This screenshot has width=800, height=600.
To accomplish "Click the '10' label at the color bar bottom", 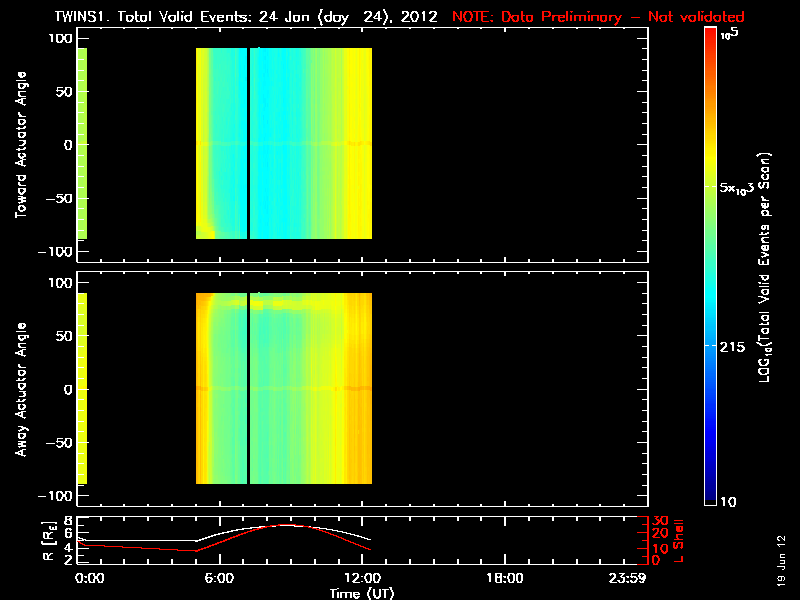I will tap(728, 502).
